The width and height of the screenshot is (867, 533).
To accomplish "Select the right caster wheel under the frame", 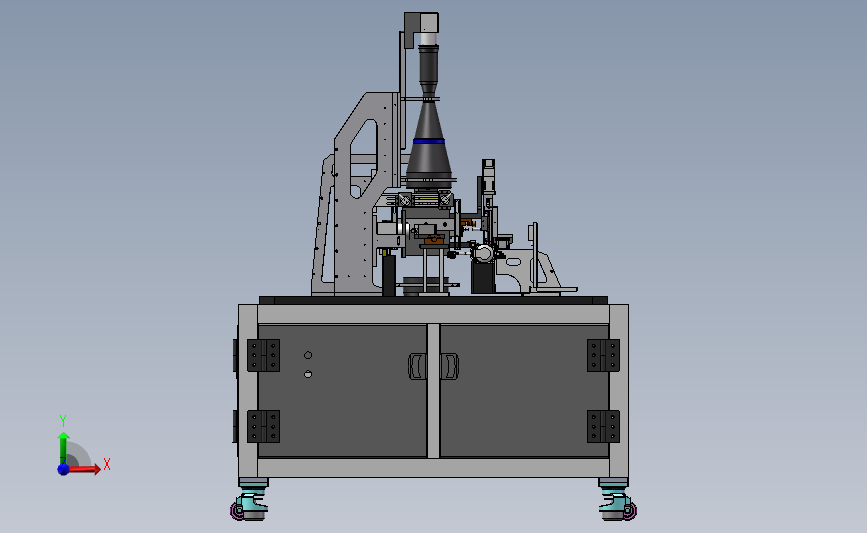I will click(617, 500).
